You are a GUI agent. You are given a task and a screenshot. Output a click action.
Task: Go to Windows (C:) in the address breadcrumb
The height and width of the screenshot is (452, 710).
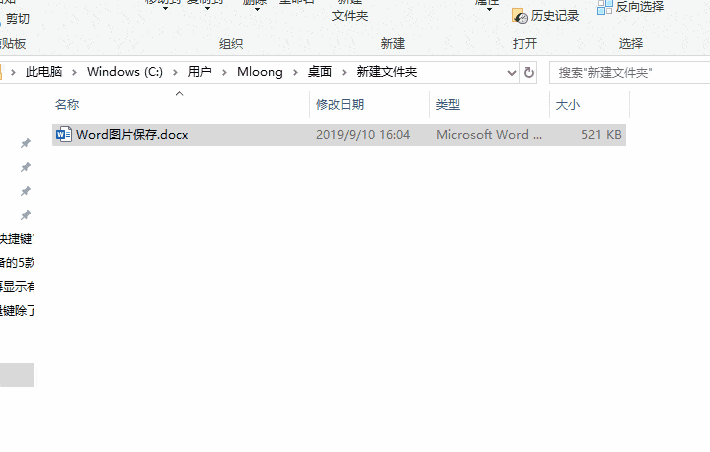click(125, 72)
